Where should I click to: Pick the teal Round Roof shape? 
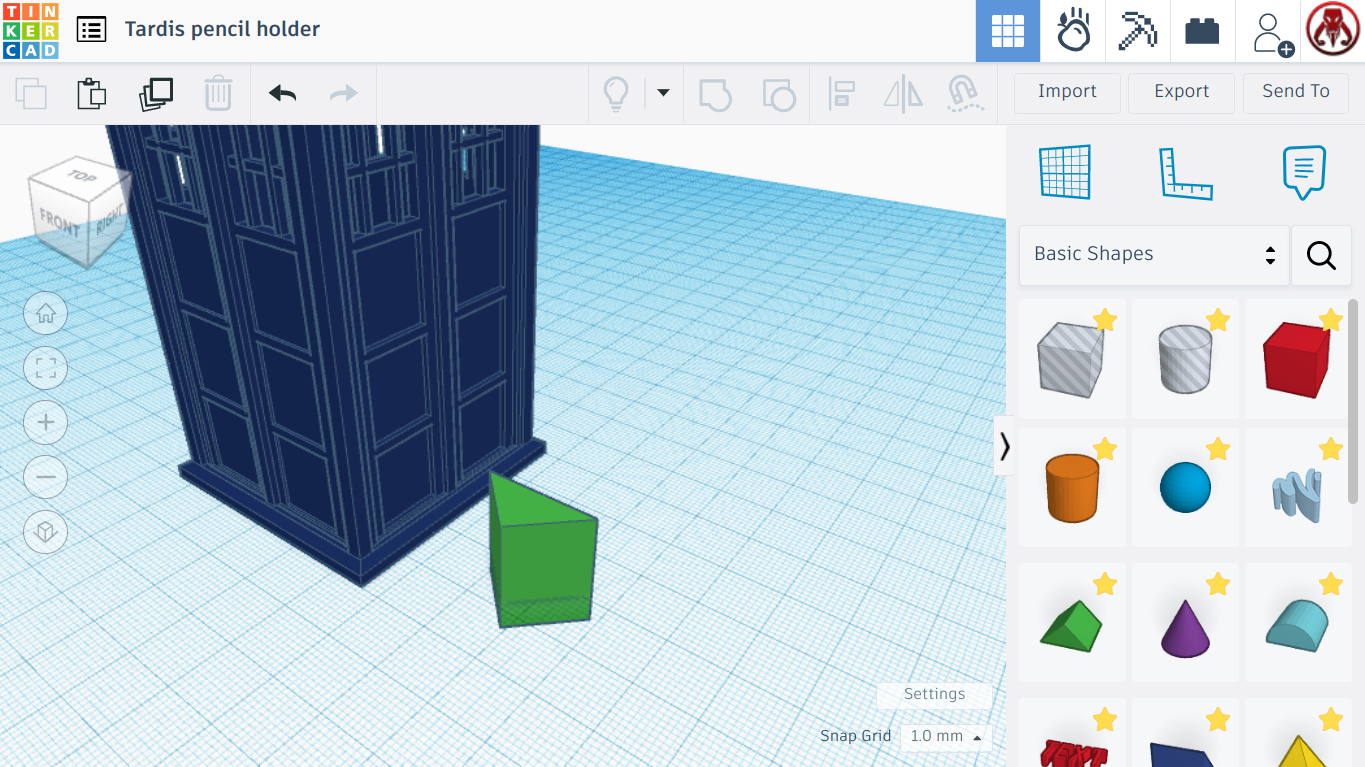coord(1297,626)
